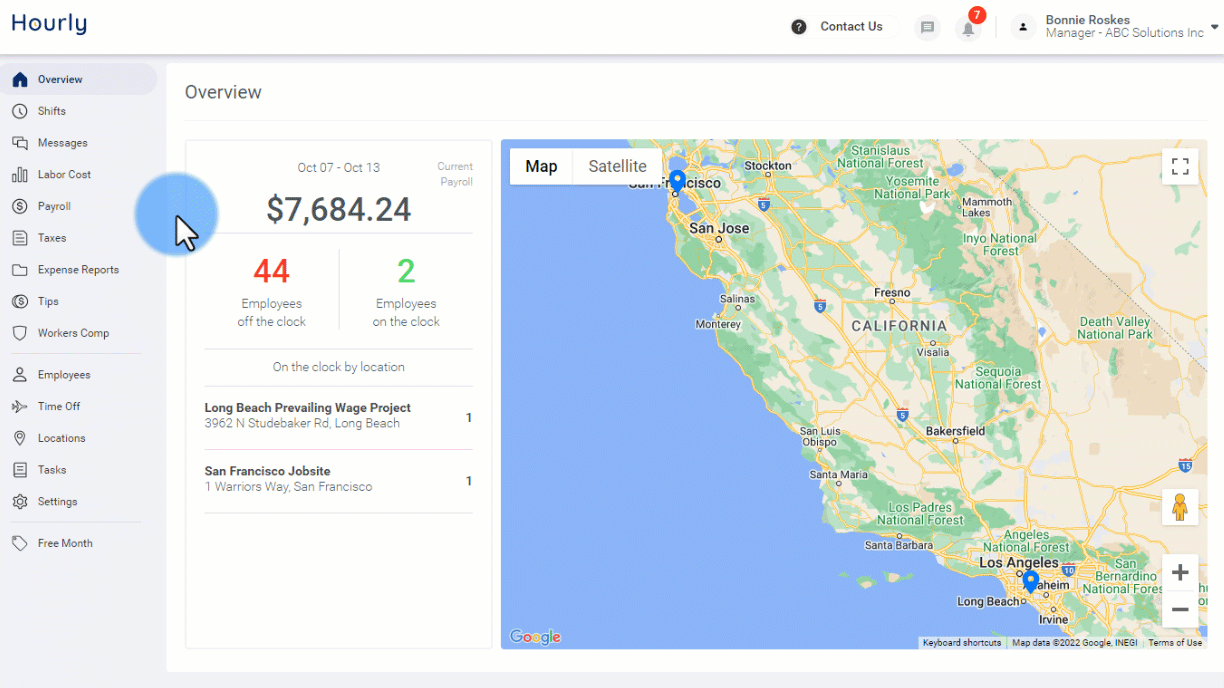The image size is (1224, 688).
Task: Click 1 Warriors Way address
Action: pos(288,487)
